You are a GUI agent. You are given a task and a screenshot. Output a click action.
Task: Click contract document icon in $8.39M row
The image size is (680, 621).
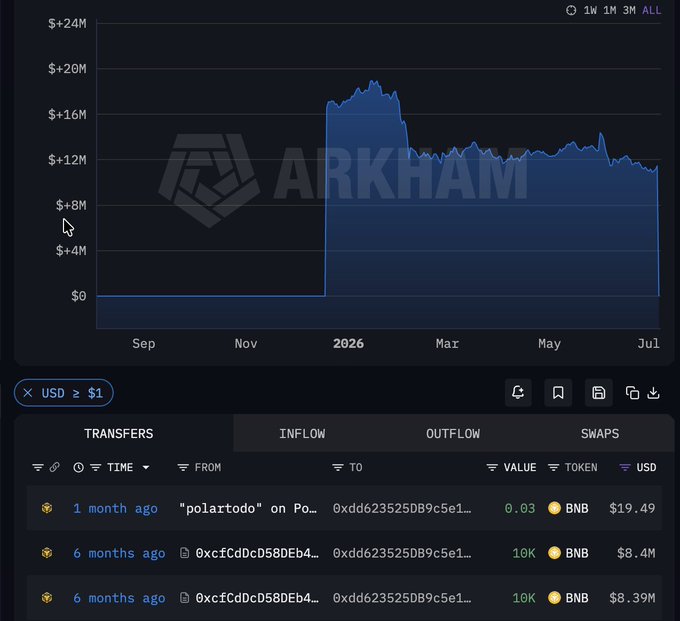(184, 598)
